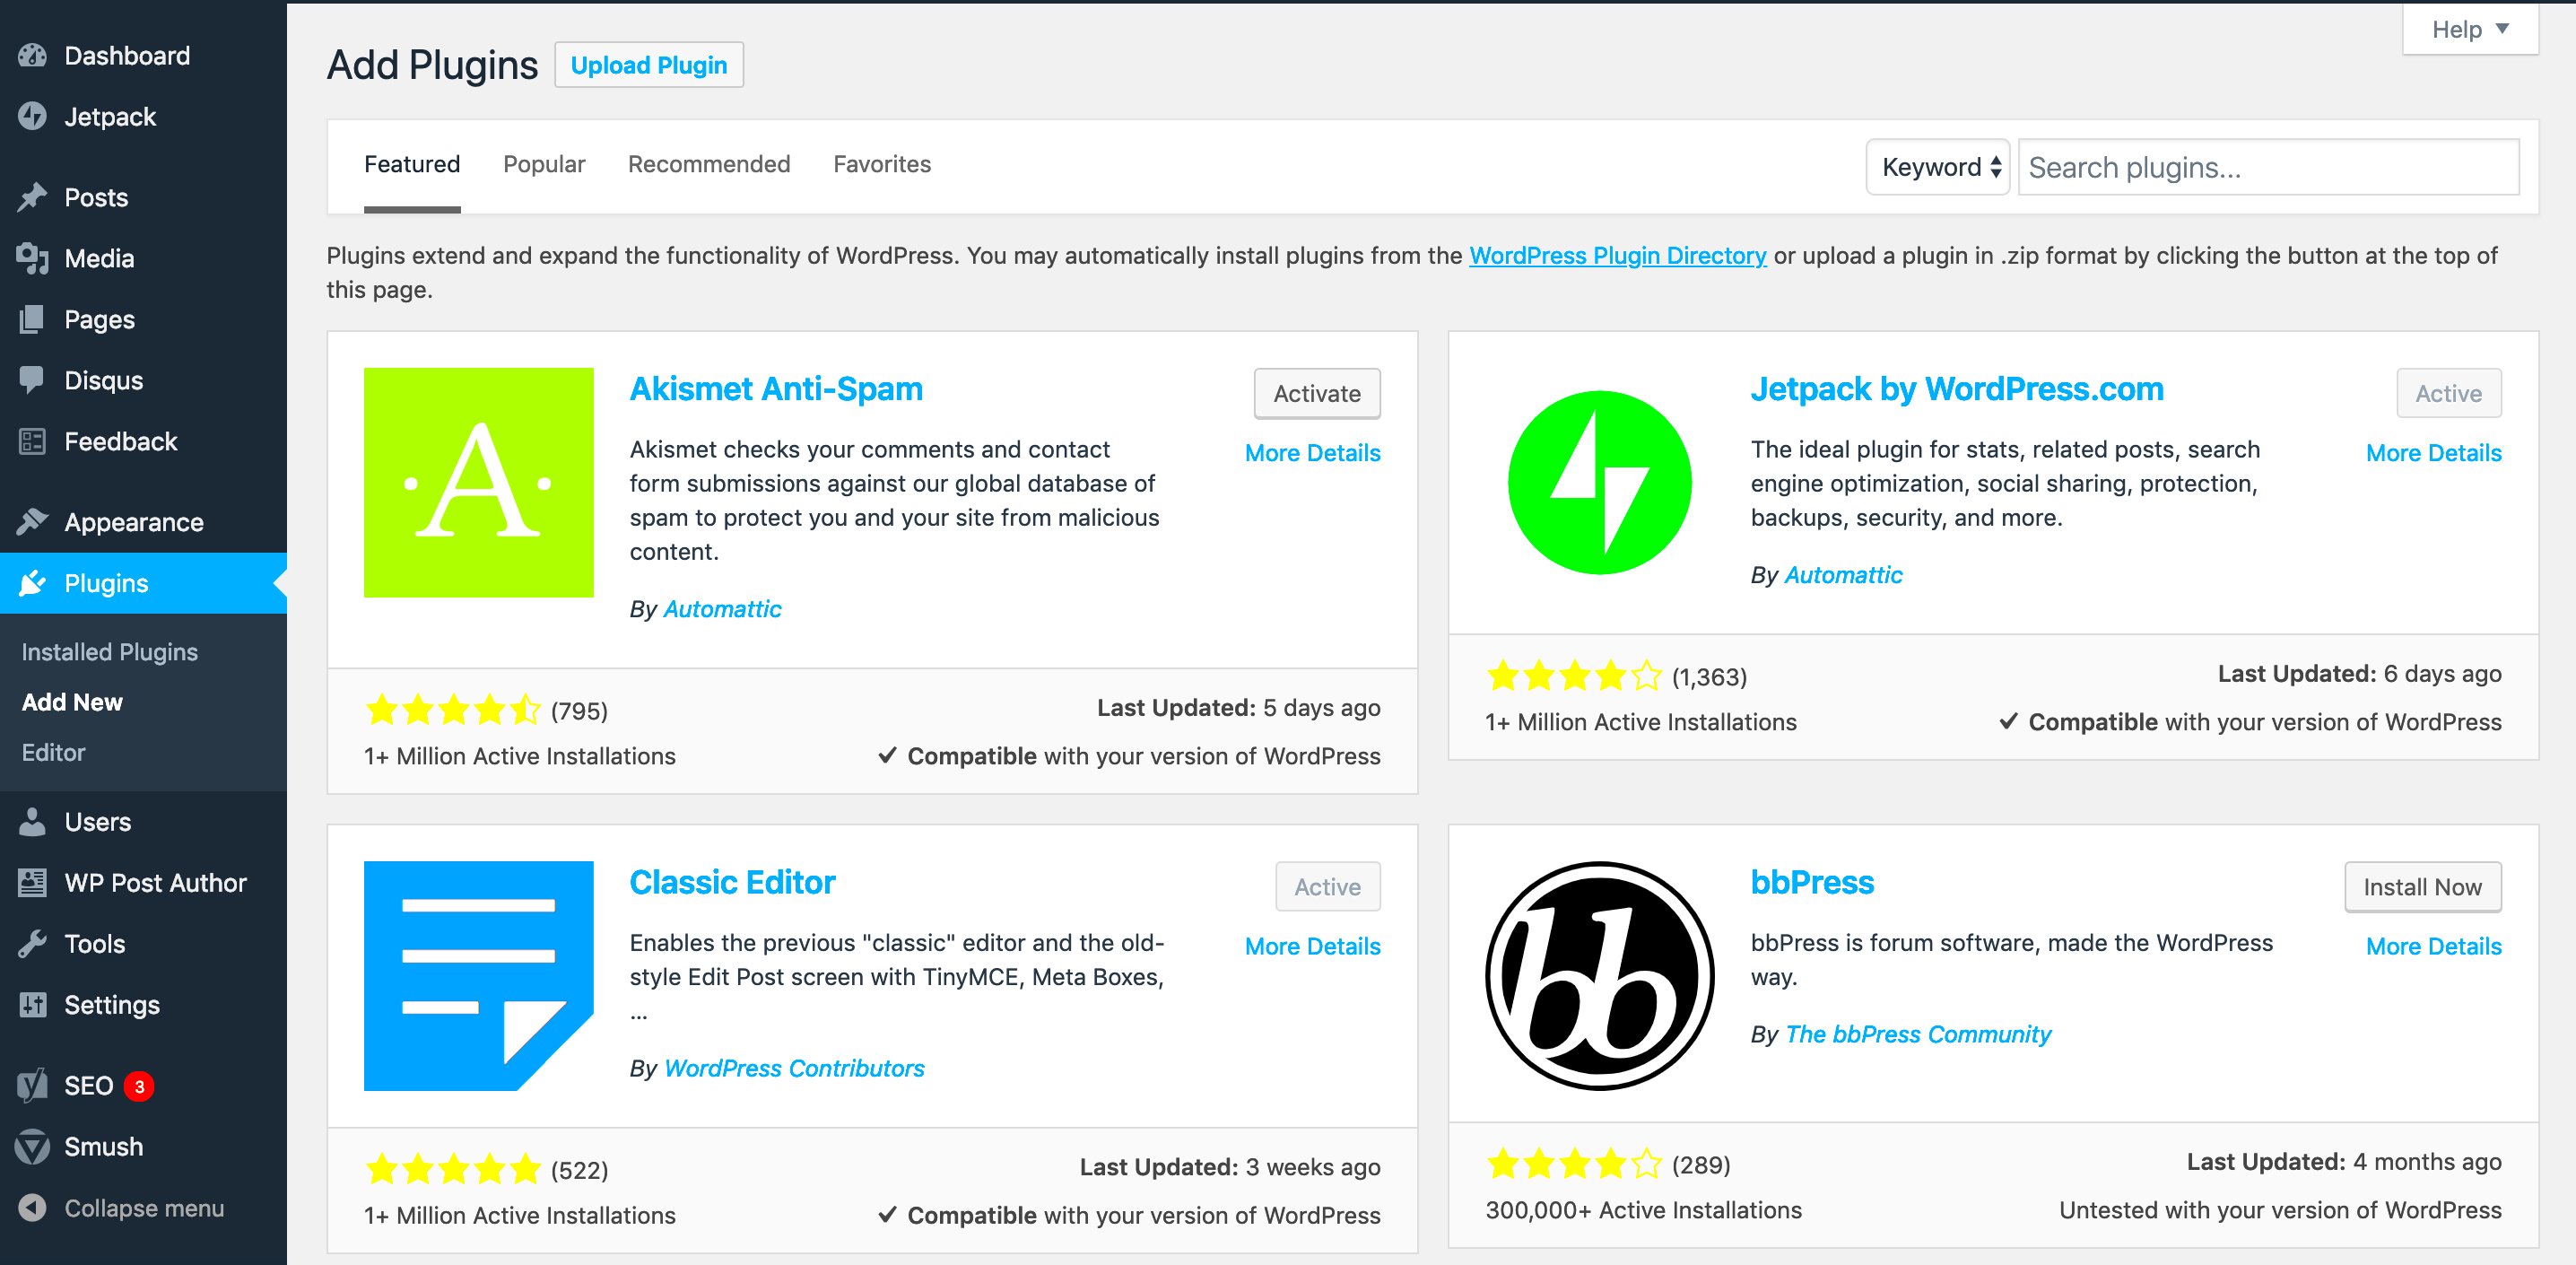The height and width of the screenshot is (1265, 2576).
Task: Click the Smush shield icon
Action: click(32, 1147)
